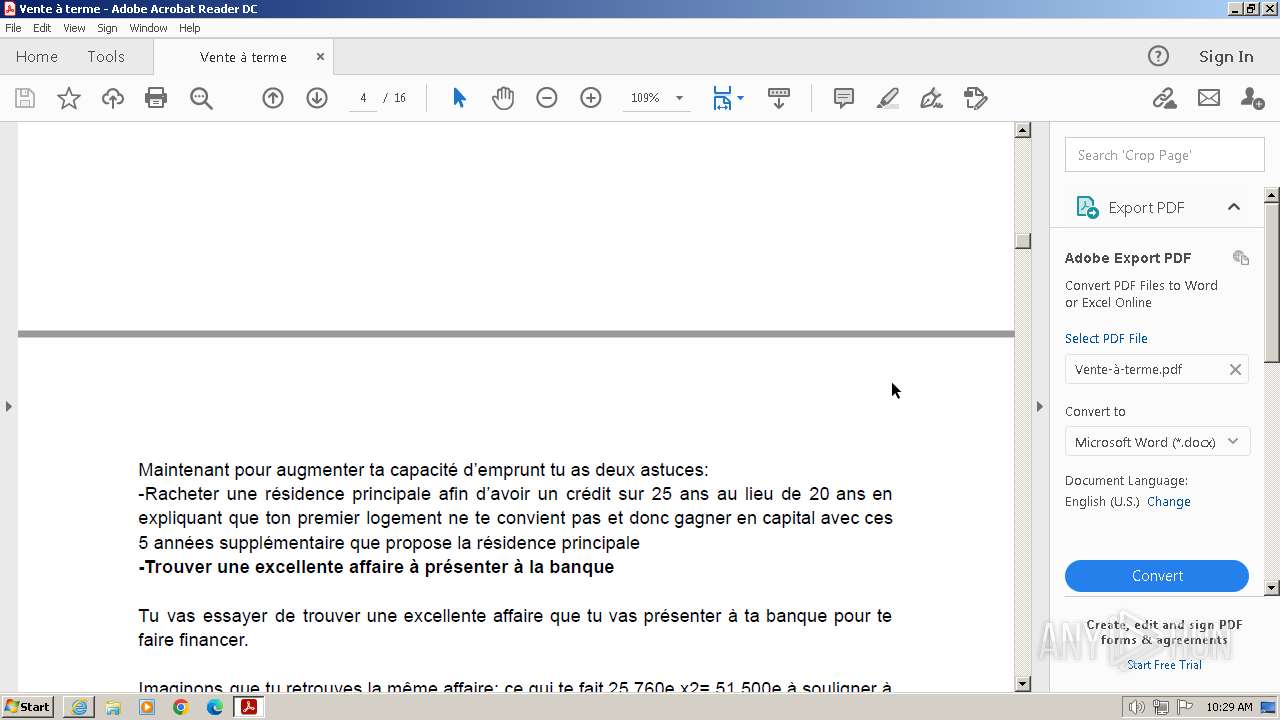This screenshot has height=720, width=1280.
Task: Open the Request signatures tool icon
Action: (976, 98)
